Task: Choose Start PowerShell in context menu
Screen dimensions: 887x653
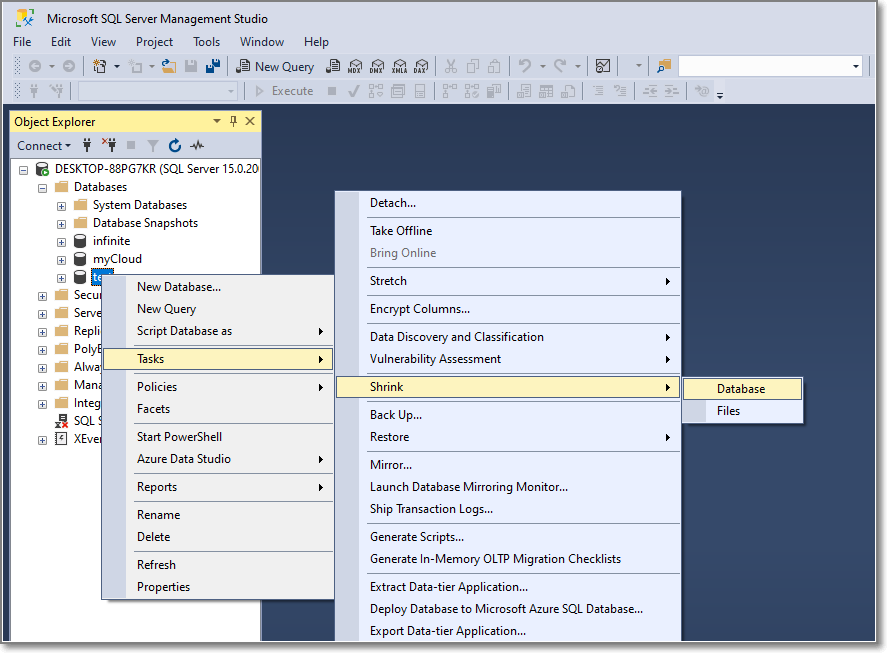Action: click(218, 437)
